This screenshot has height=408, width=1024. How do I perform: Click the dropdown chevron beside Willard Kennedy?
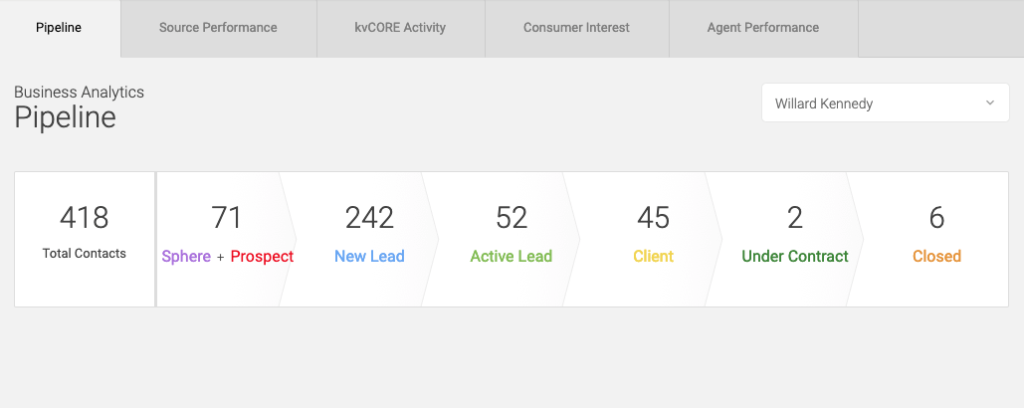pyautogui.click(x=990, y=103)
